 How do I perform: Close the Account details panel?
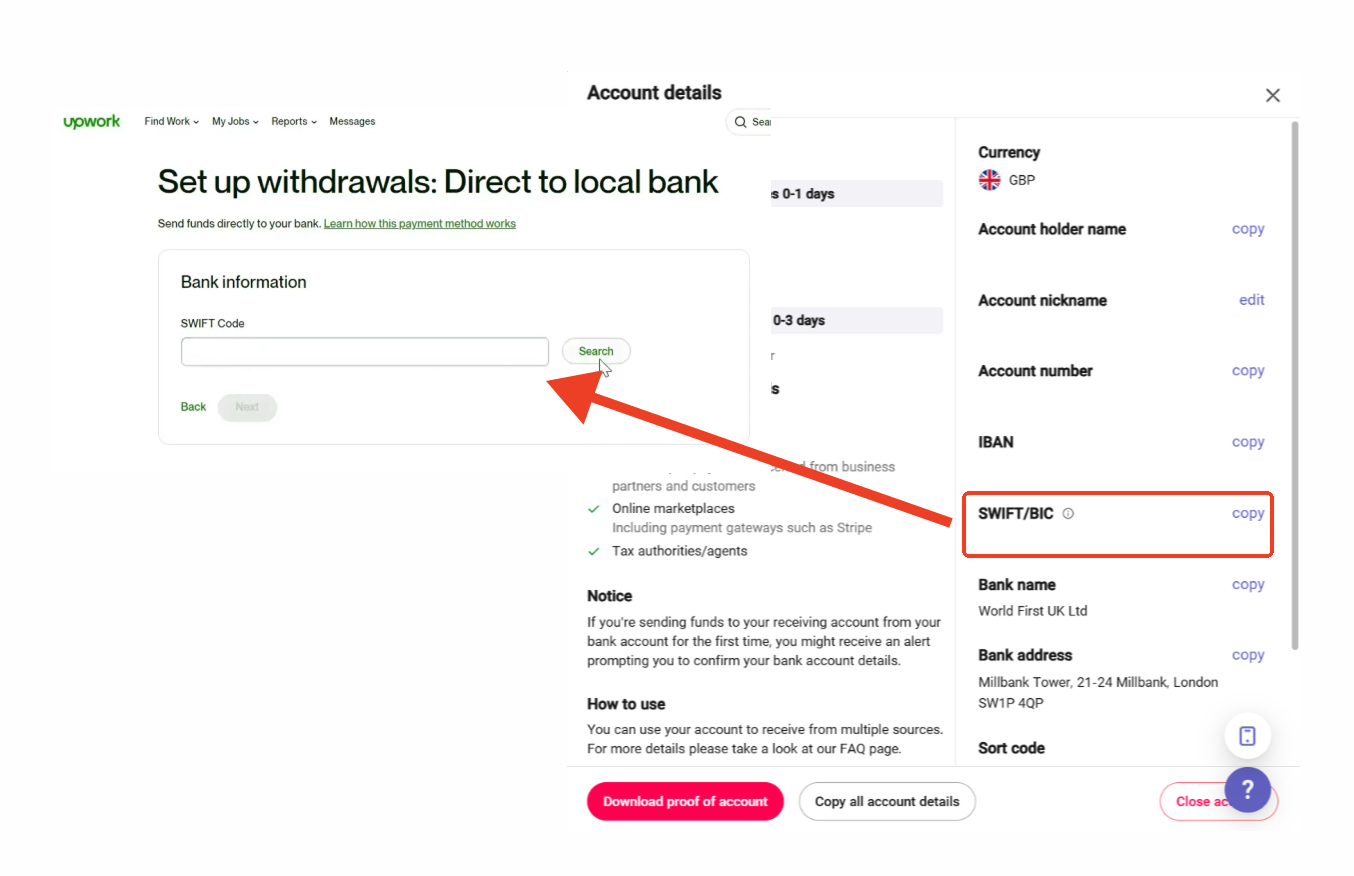click(1272, 95)
